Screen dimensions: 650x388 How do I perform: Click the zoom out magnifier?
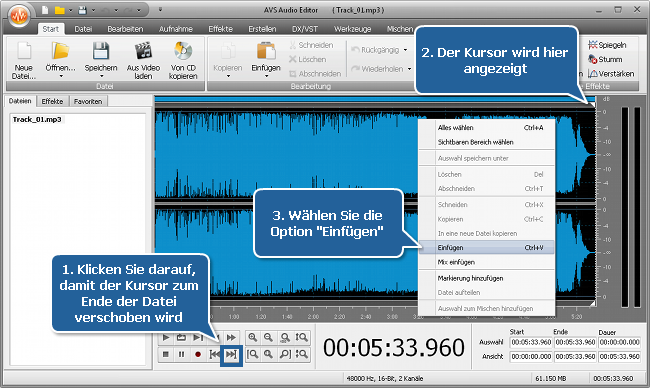[269, 337]
